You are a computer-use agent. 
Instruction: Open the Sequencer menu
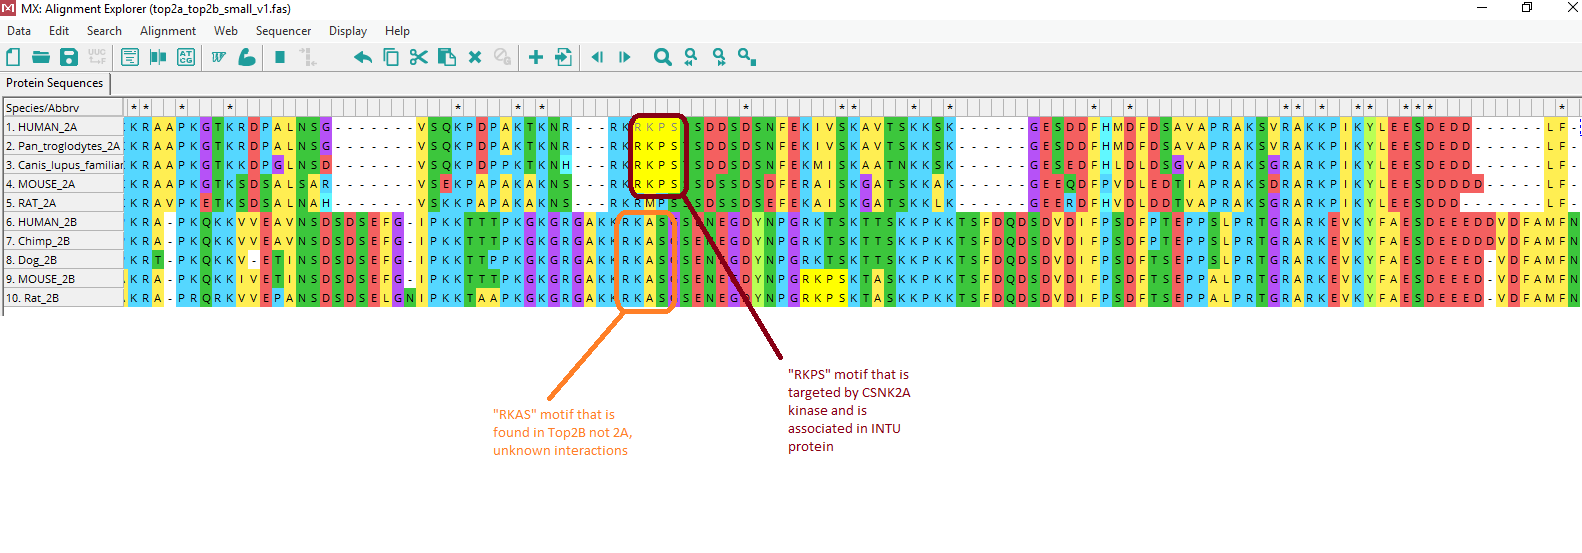(283, 31)
